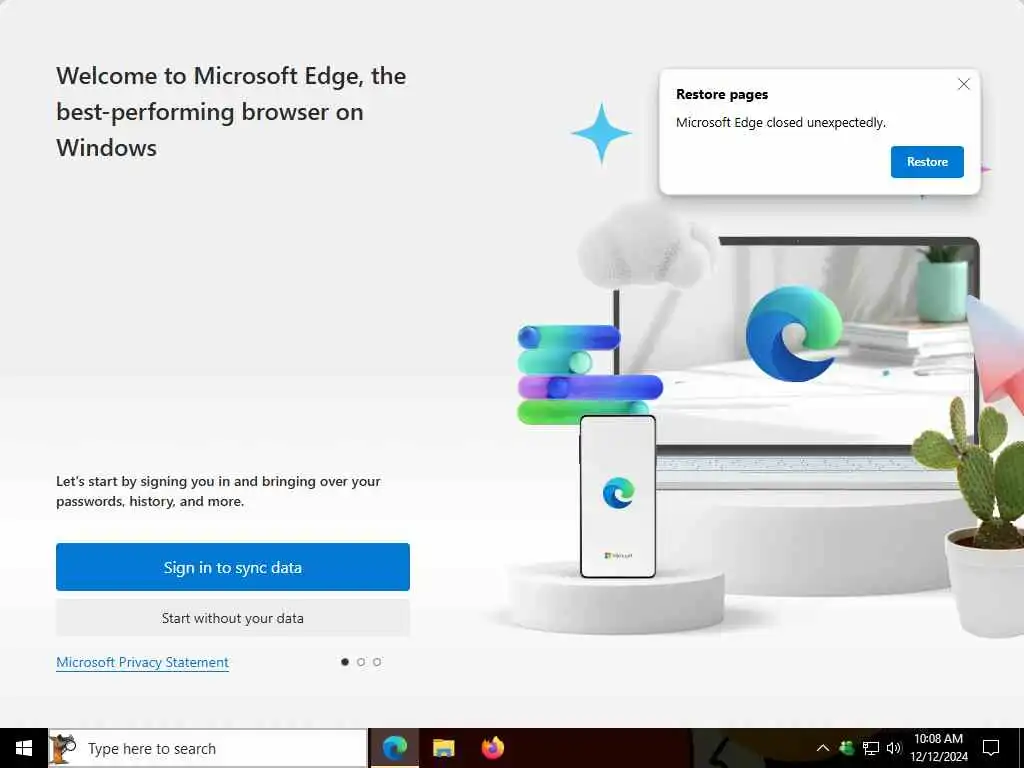
Task: Click the Sign in to sync data button
Action: 232,567
